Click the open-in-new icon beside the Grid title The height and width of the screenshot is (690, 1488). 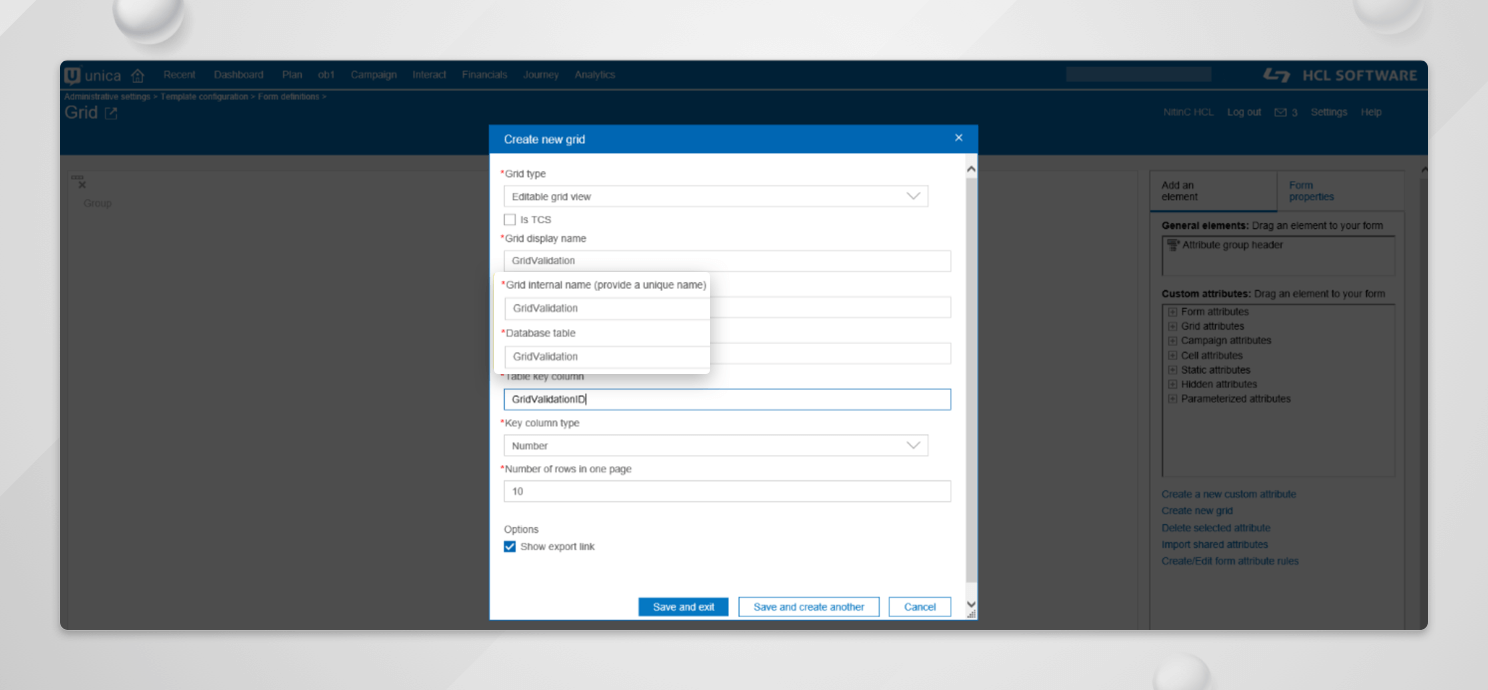110,112
